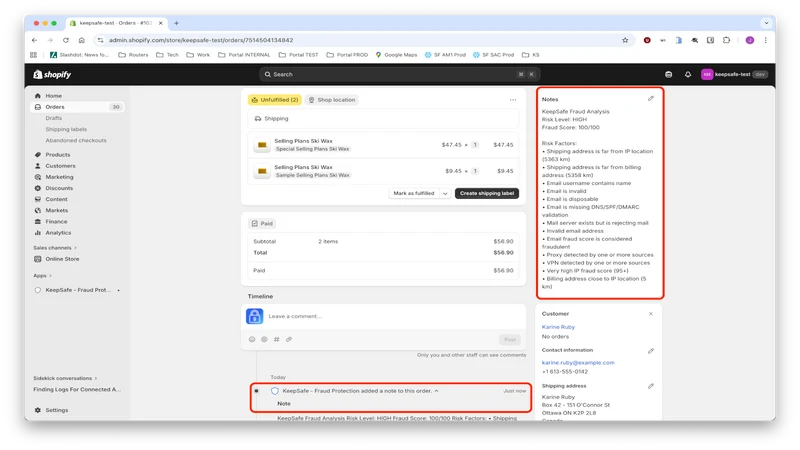Click the Discounts icon in sidebar

click(x=38, y=188)
